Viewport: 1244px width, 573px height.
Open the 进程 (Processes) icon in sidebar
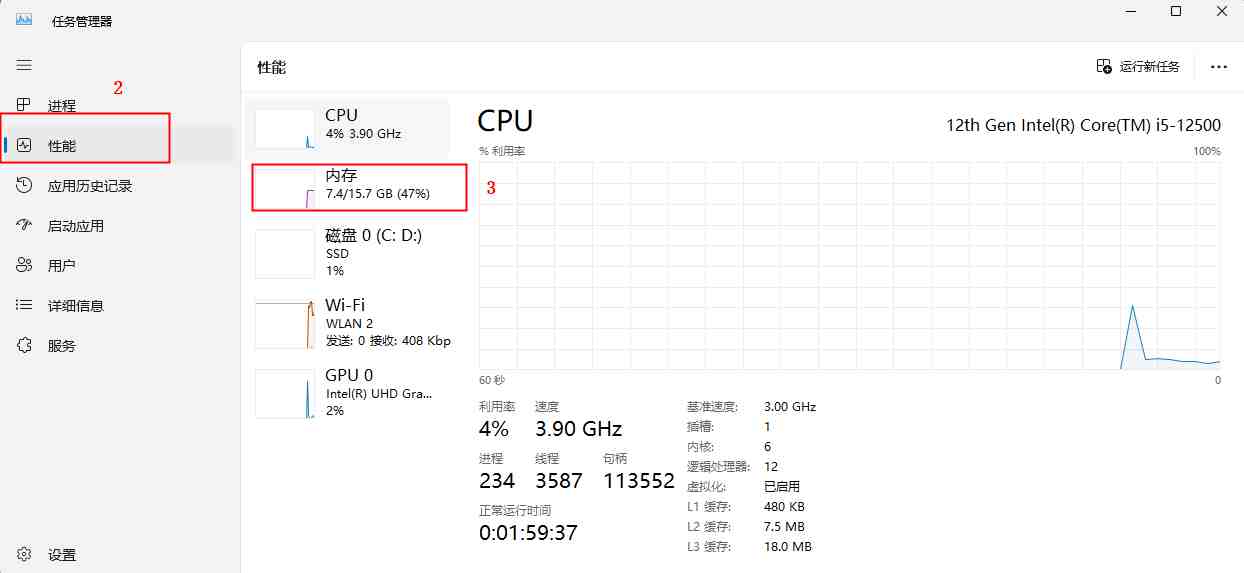[25, 105]
